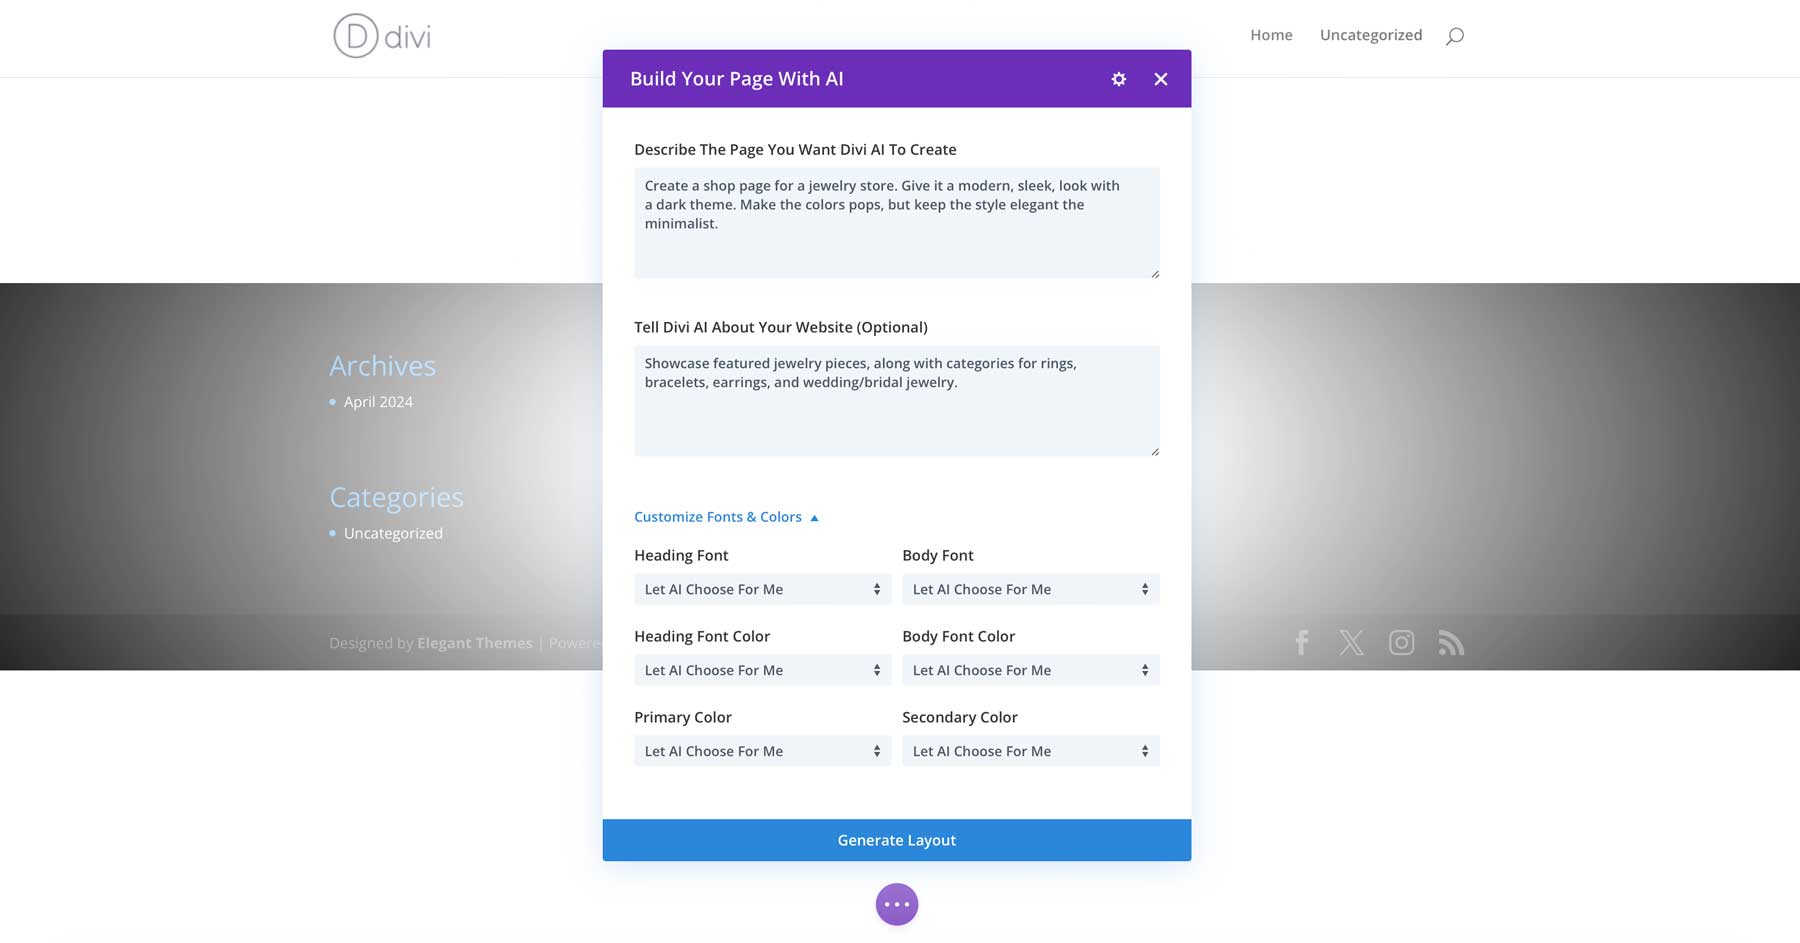Close the Build Your Page With AI modal
Image resolution: width=1800 pixels, height=943 pixels.
[1161, 79]
